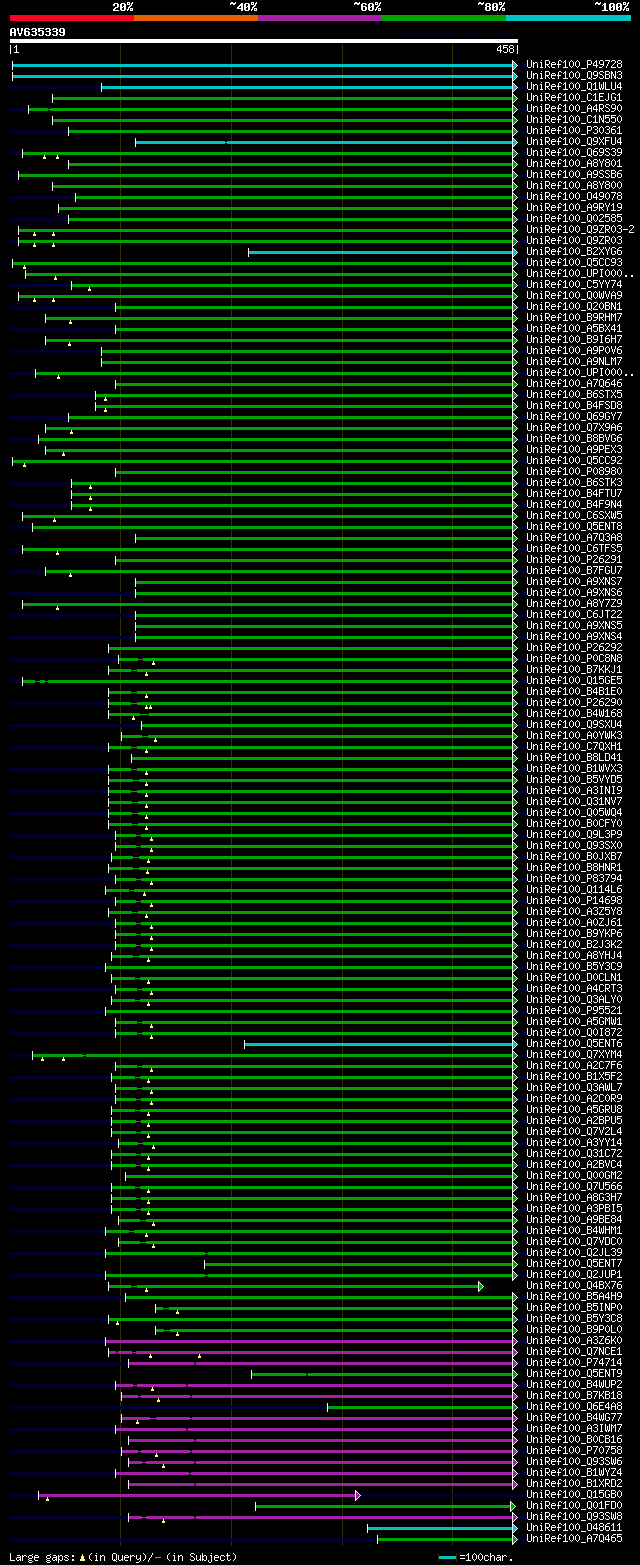Select UniRef100_C6SXW5 label
The width and height of the screenshot is (640, 1565).
(x=574, y=515)
